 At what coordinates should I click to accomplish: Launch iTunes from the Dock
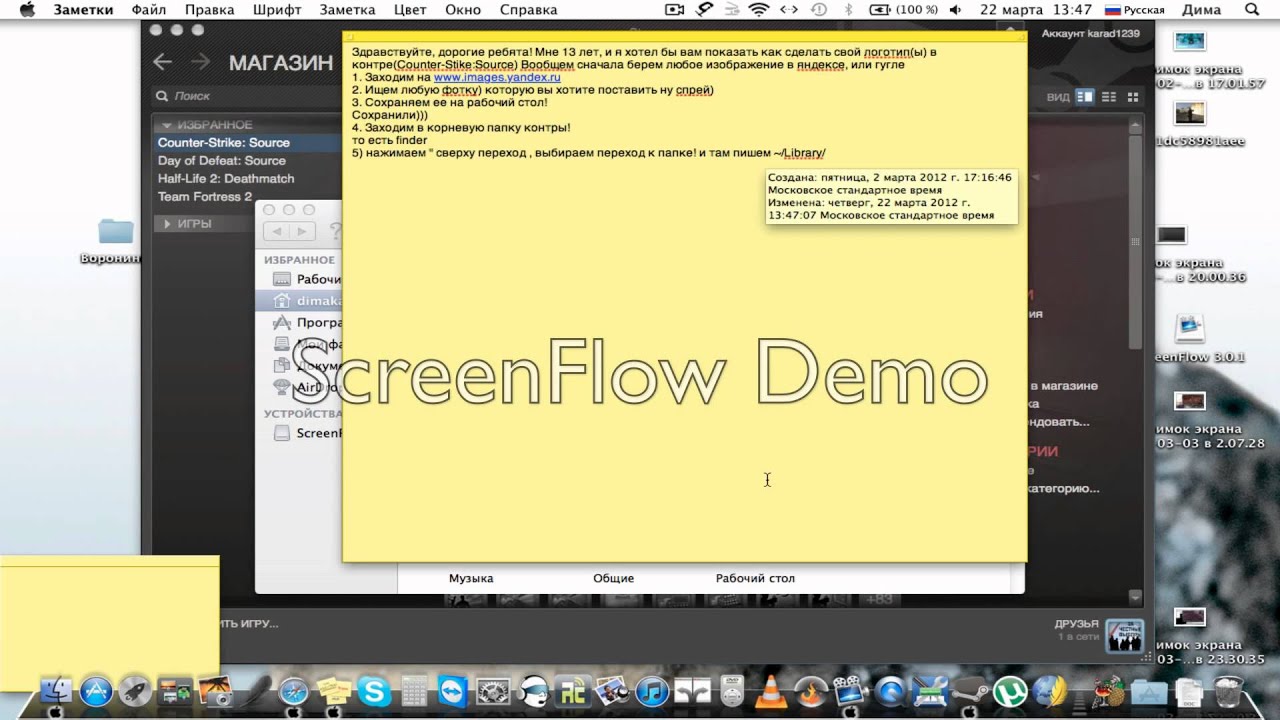point(652,692)
